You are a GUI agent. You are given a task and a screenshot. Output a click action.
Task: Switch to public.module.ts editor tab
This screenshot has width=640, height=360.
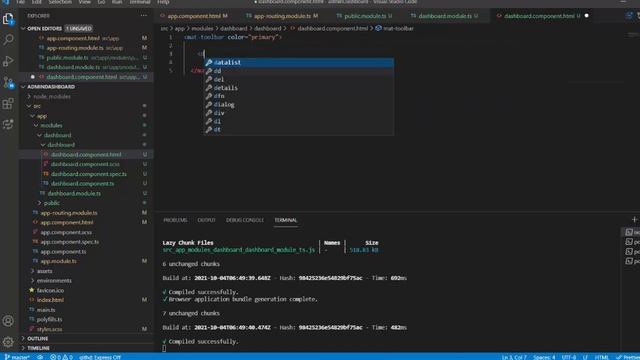(364, 16)
